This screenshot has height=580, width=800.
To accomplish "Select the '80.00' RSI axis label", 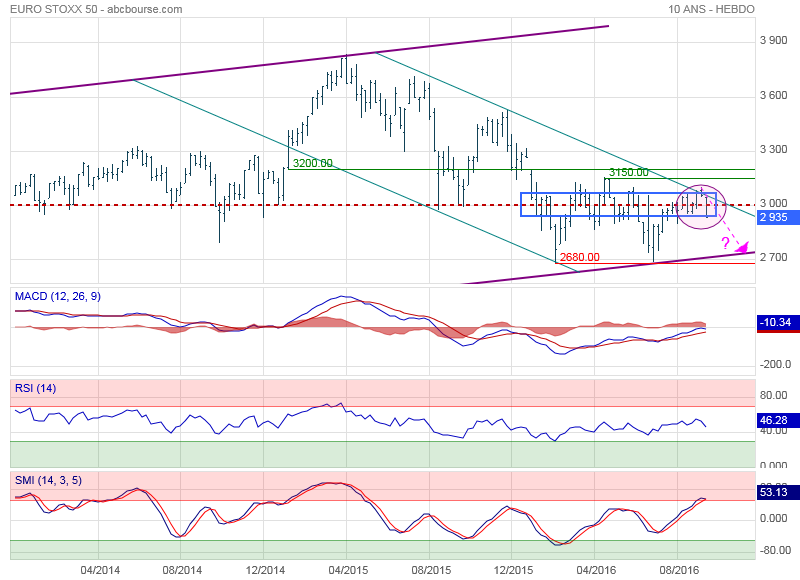I will [x=773, y=395].
